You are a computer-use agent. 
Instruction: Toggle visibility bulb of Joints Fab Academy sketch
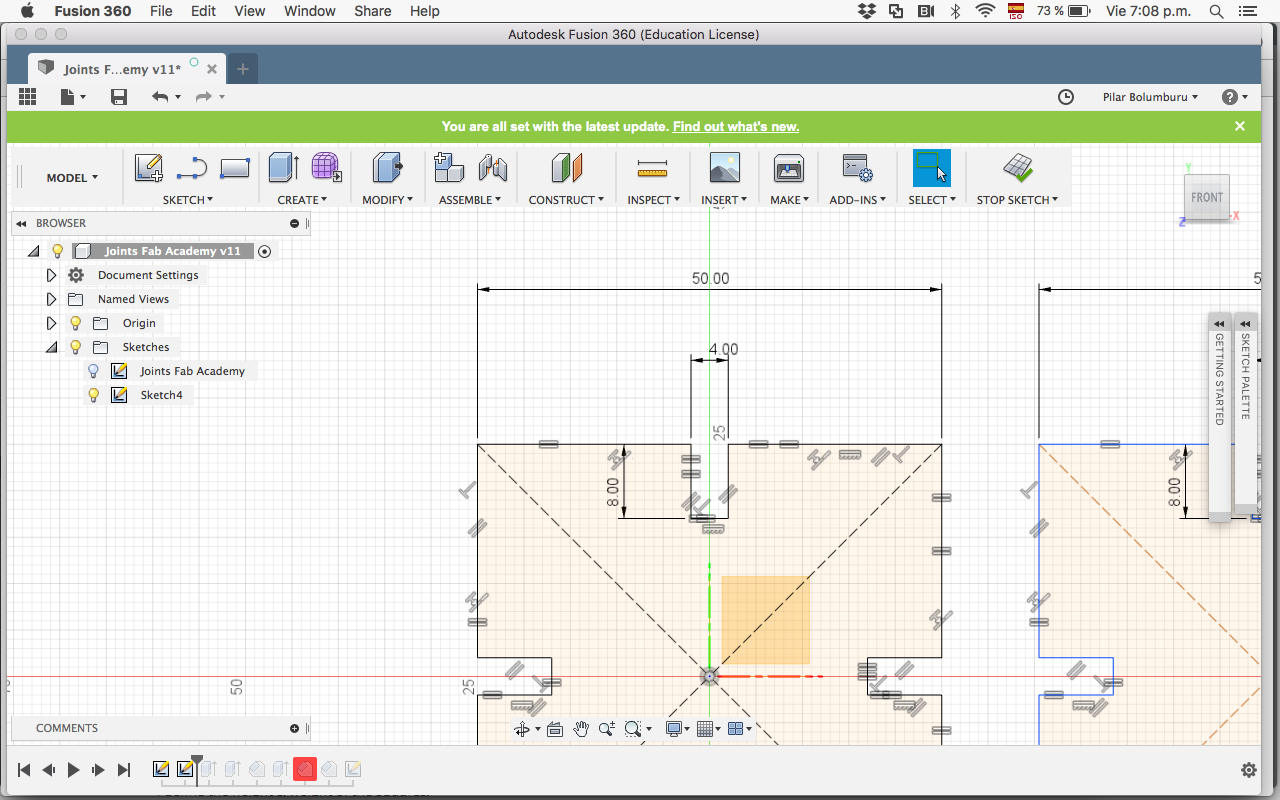(93, 371)
